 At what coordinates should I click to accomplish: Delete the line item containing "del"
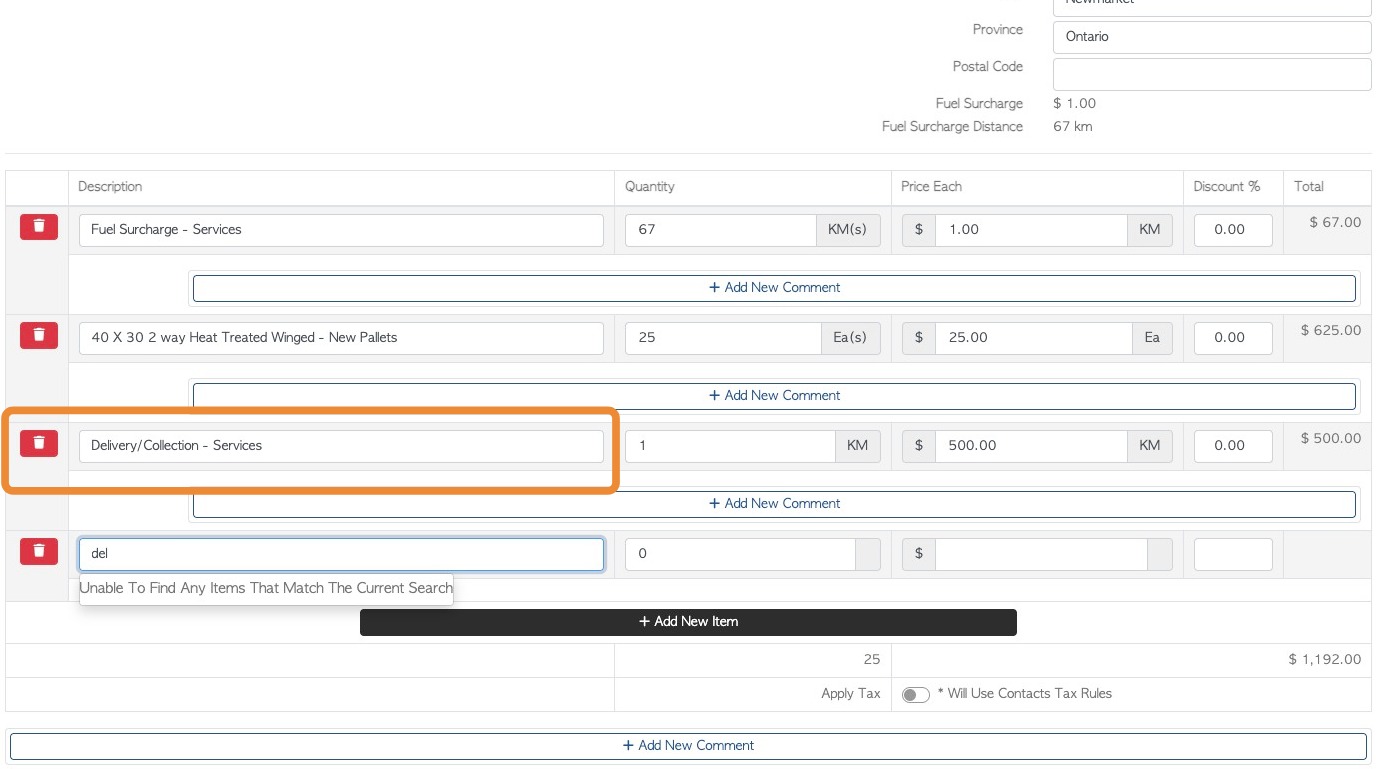39,550
